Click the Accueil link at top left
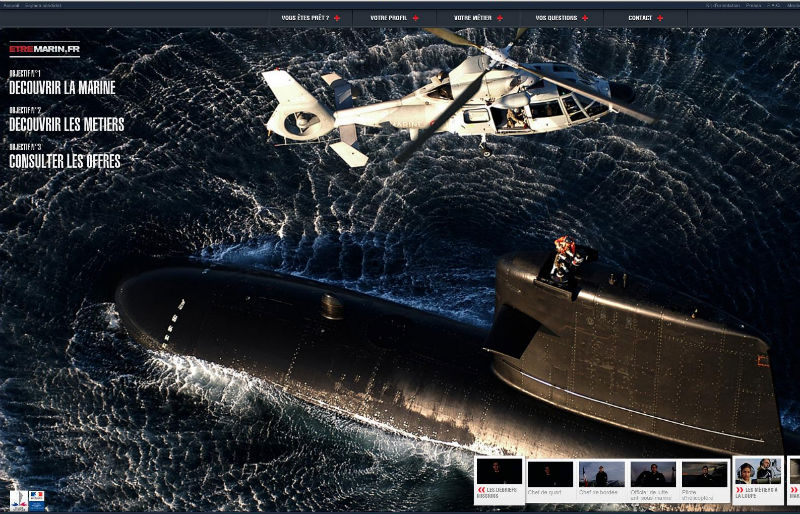The width and height of the screenshot is (800, 514). pyautogui.click(x=10, y=5)
